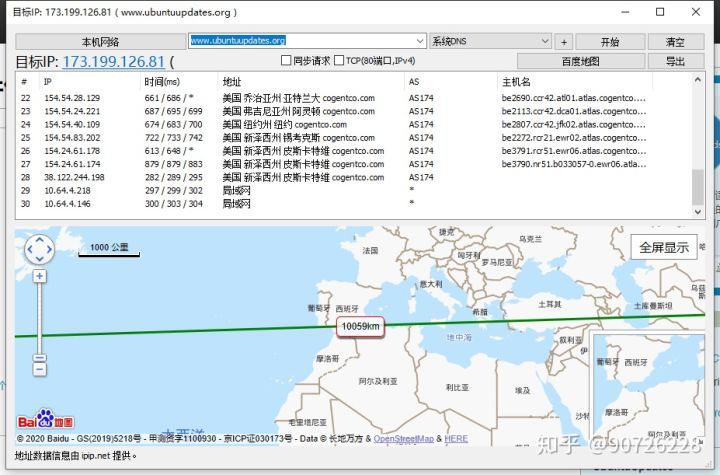Select hop row 10.64.4.146

[354, 204]
